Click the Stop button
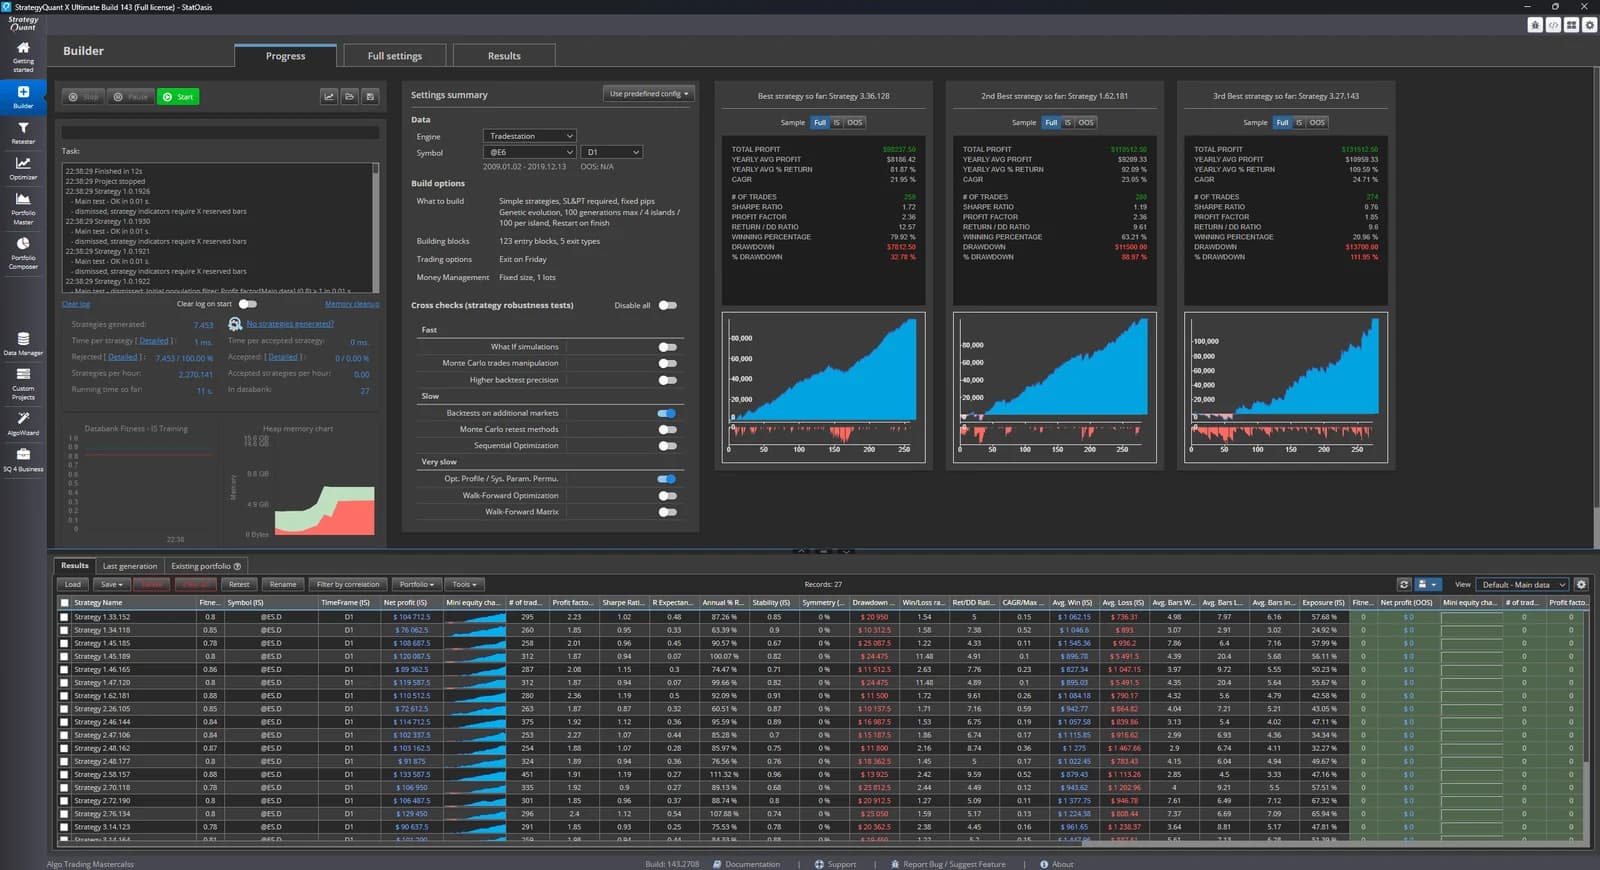Image resolution: width=1600 pixels, height=870 pixels. tap(84, 97)
